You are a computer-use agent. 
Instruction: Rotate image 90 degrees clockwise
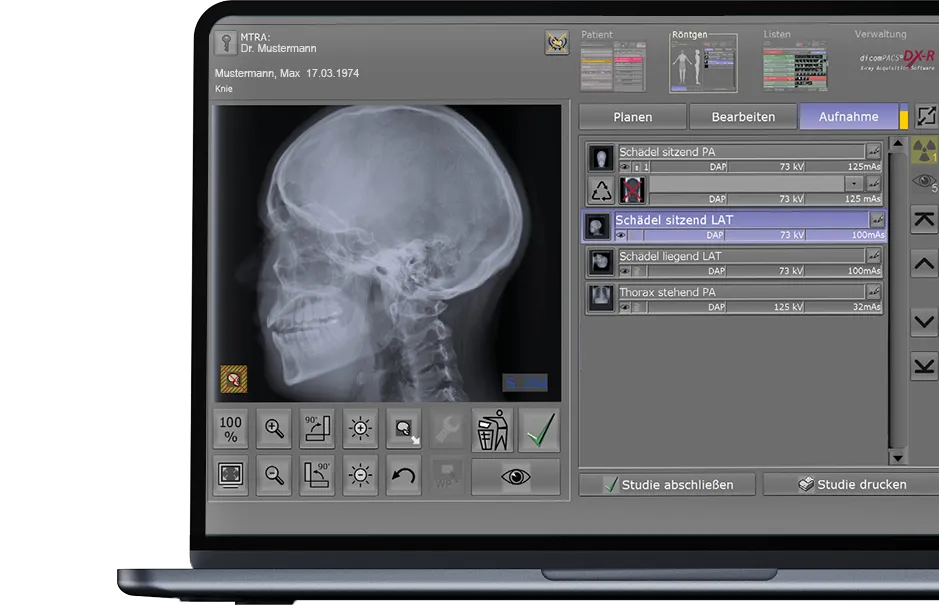coord(317,430)
